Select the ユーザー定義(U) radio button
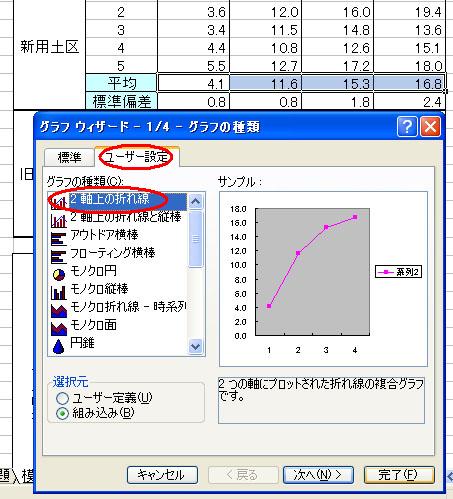The image size is (453, 499). [x=62, y=398]
